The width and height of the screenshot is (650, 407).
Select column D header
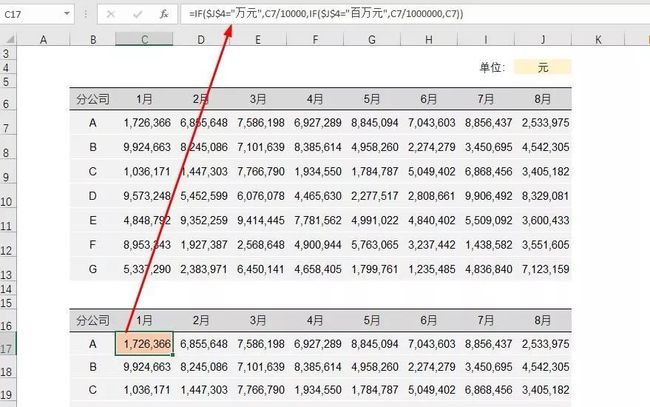(201, 39)
